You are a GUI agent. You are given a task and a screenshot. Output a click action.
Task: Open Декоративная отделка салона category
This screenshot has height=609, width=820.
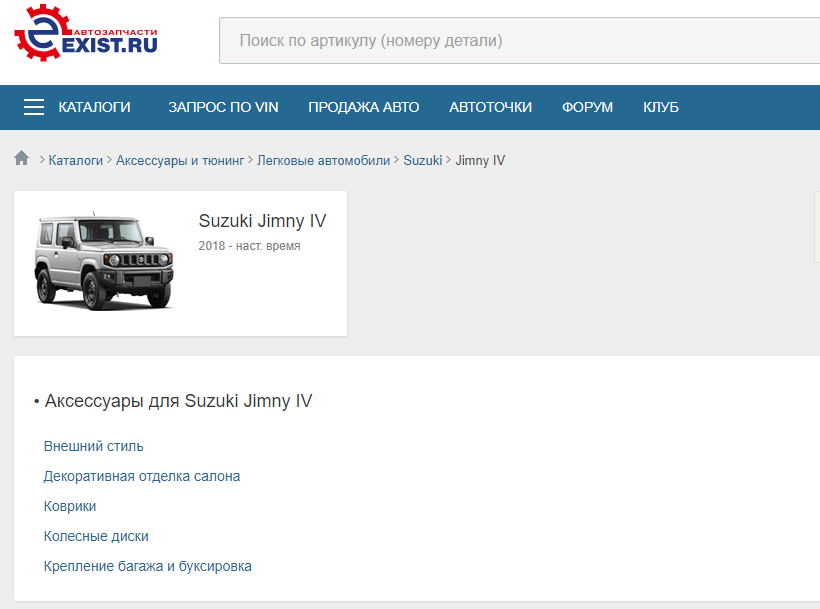click(142, 476)
